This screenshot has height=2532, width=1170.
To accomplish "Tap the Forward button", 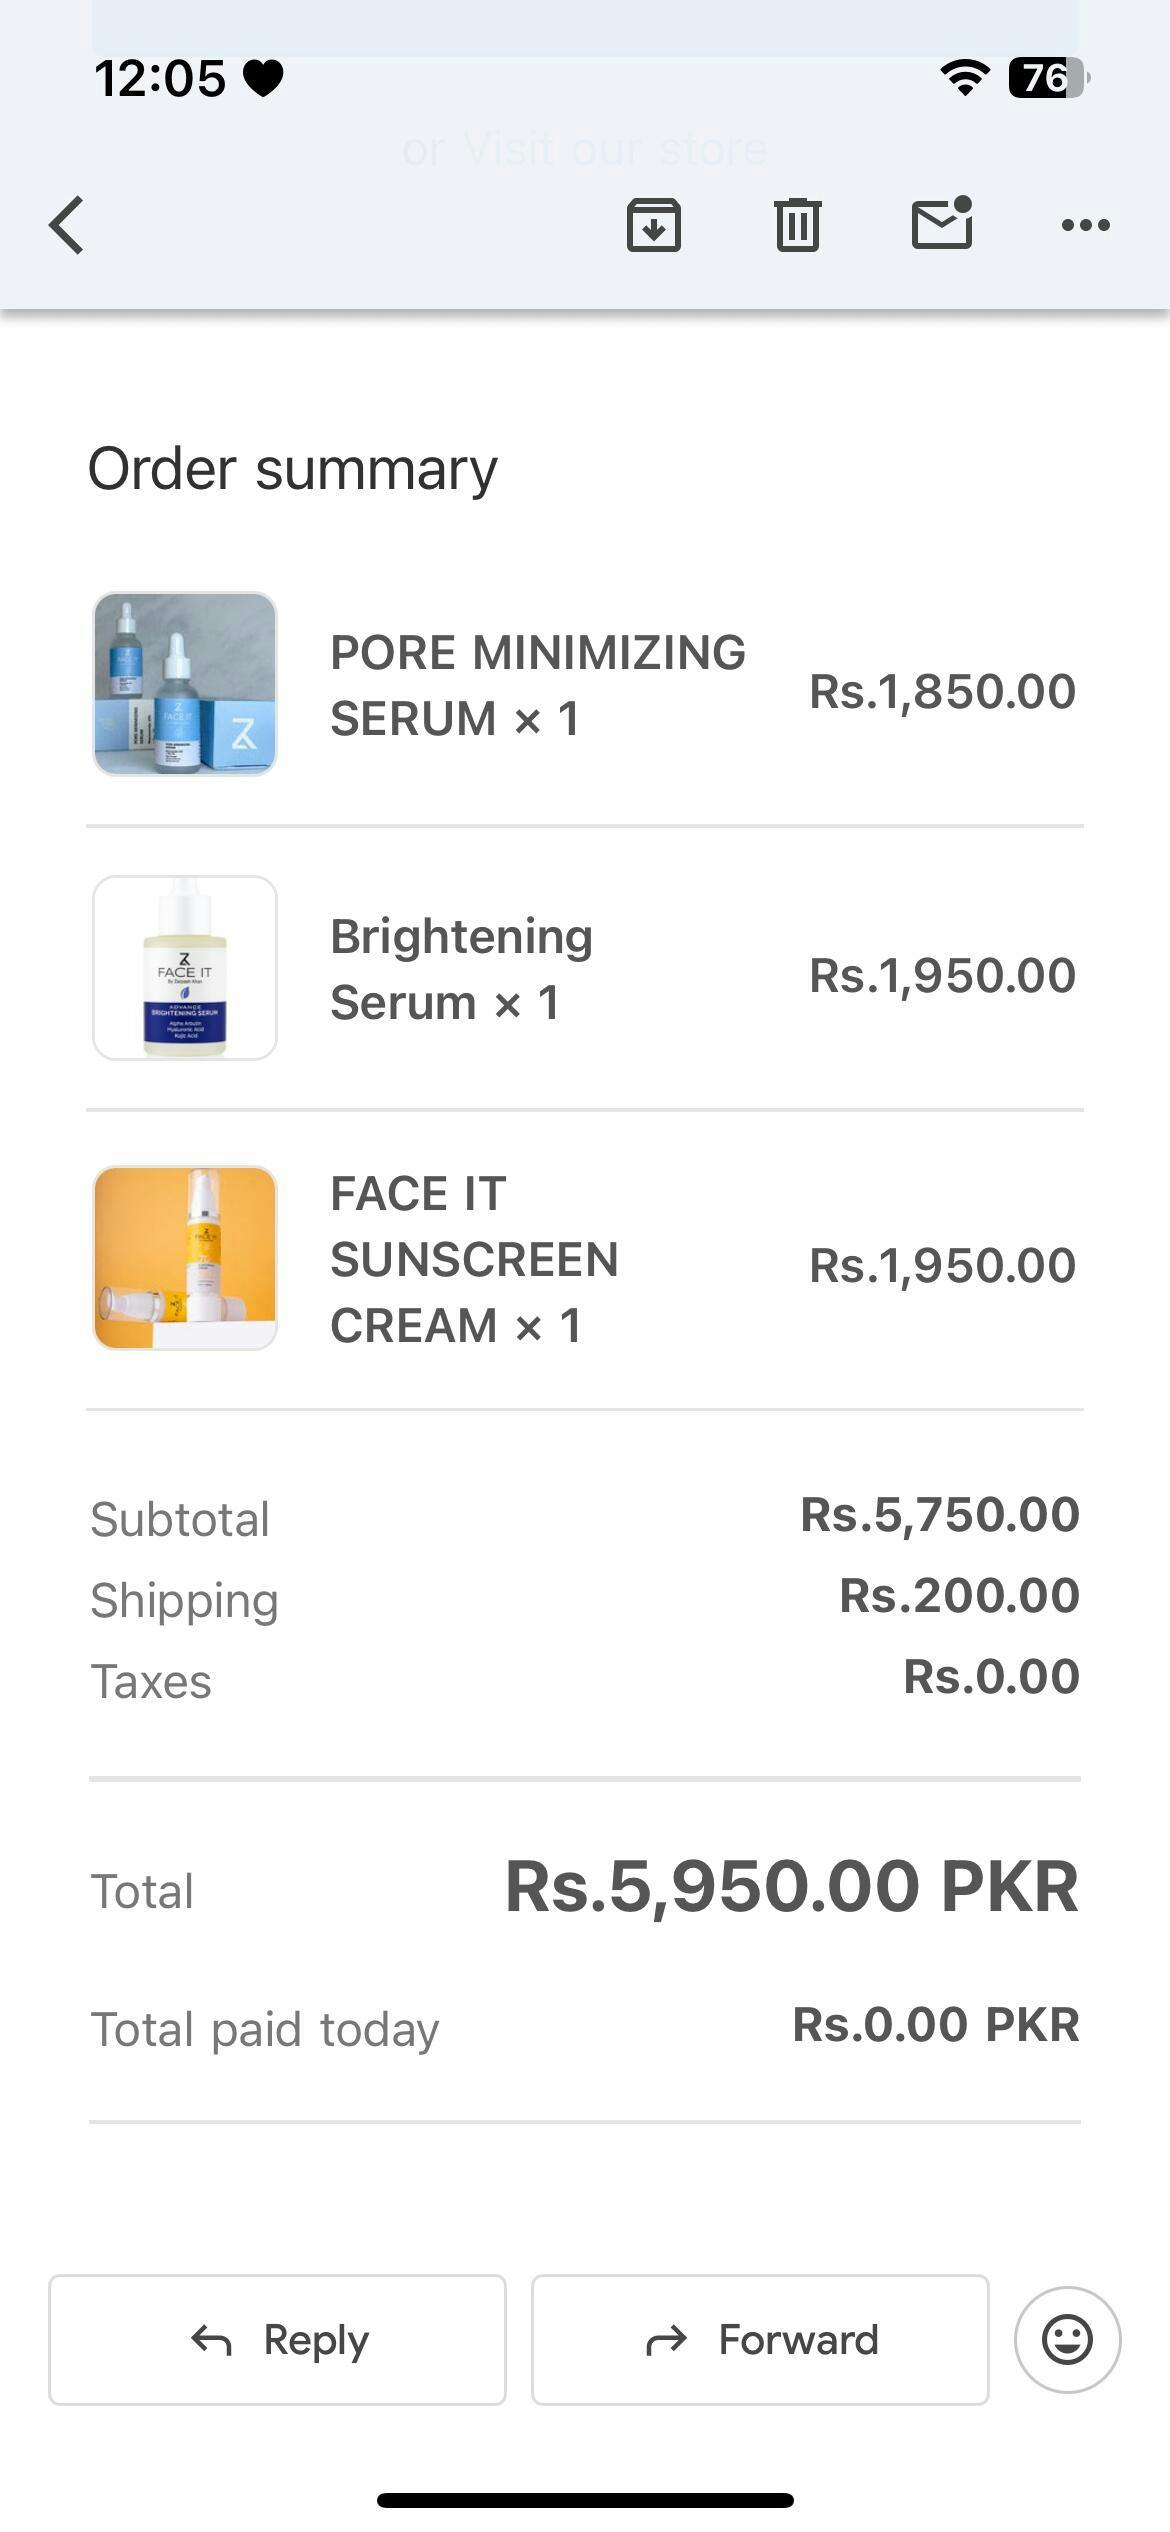I will tap(760, 2340).
